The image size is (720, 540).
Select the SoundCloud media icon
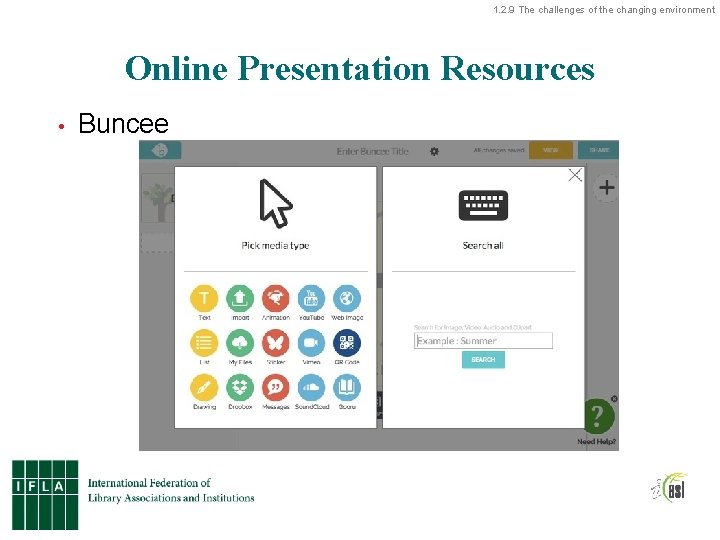[x=311, y=388]
